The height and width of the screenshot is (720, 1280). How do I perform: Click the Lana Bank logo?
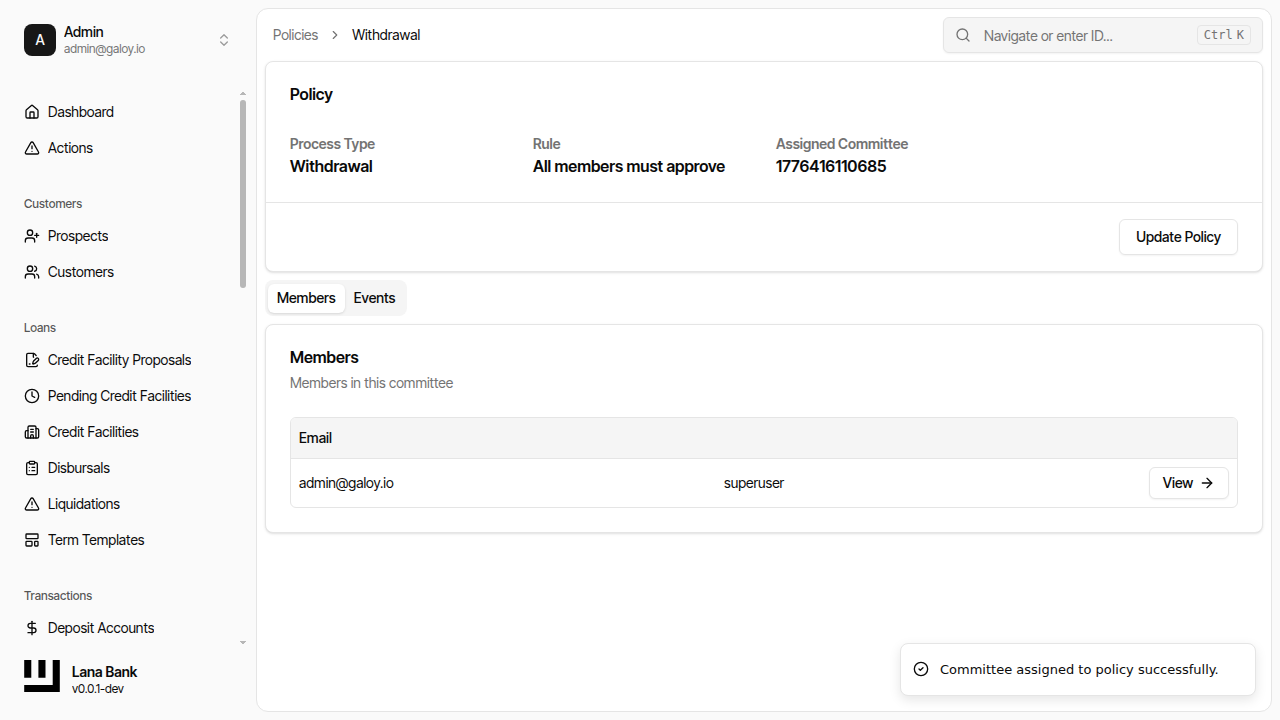pyautogui.click(x=41, y=675)
